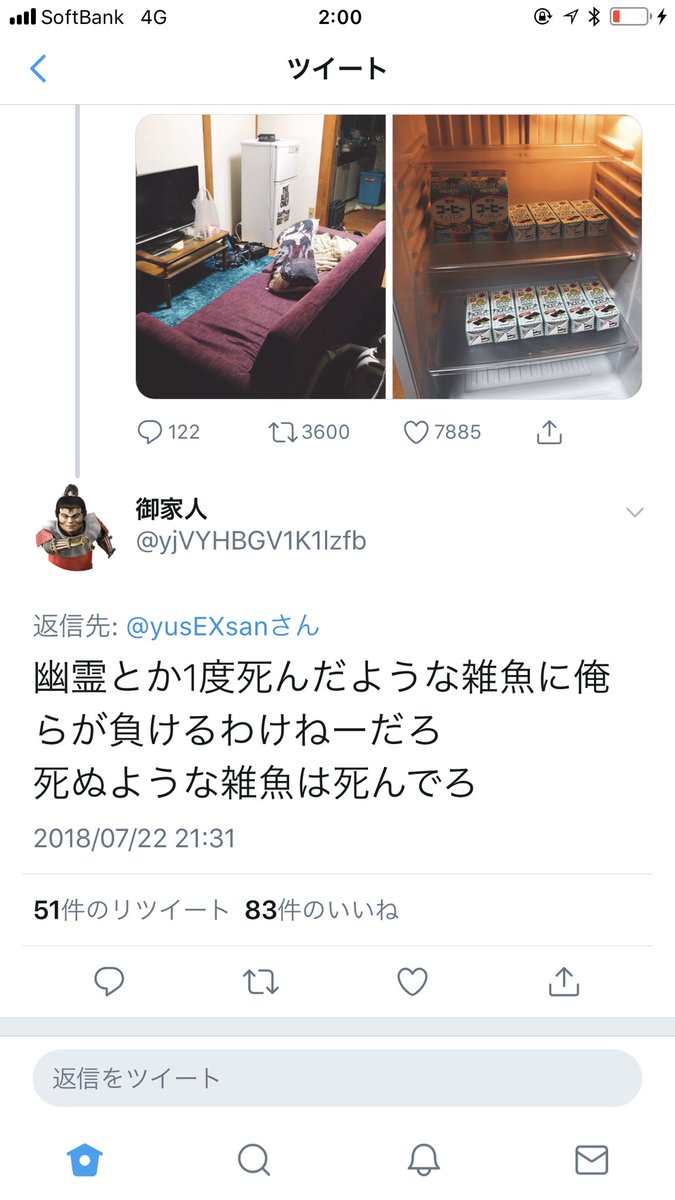Image resolution: width=675 pixels, height=1200 pixels.
Task: Share the main tweet via share icon
Action: [564, 982]
